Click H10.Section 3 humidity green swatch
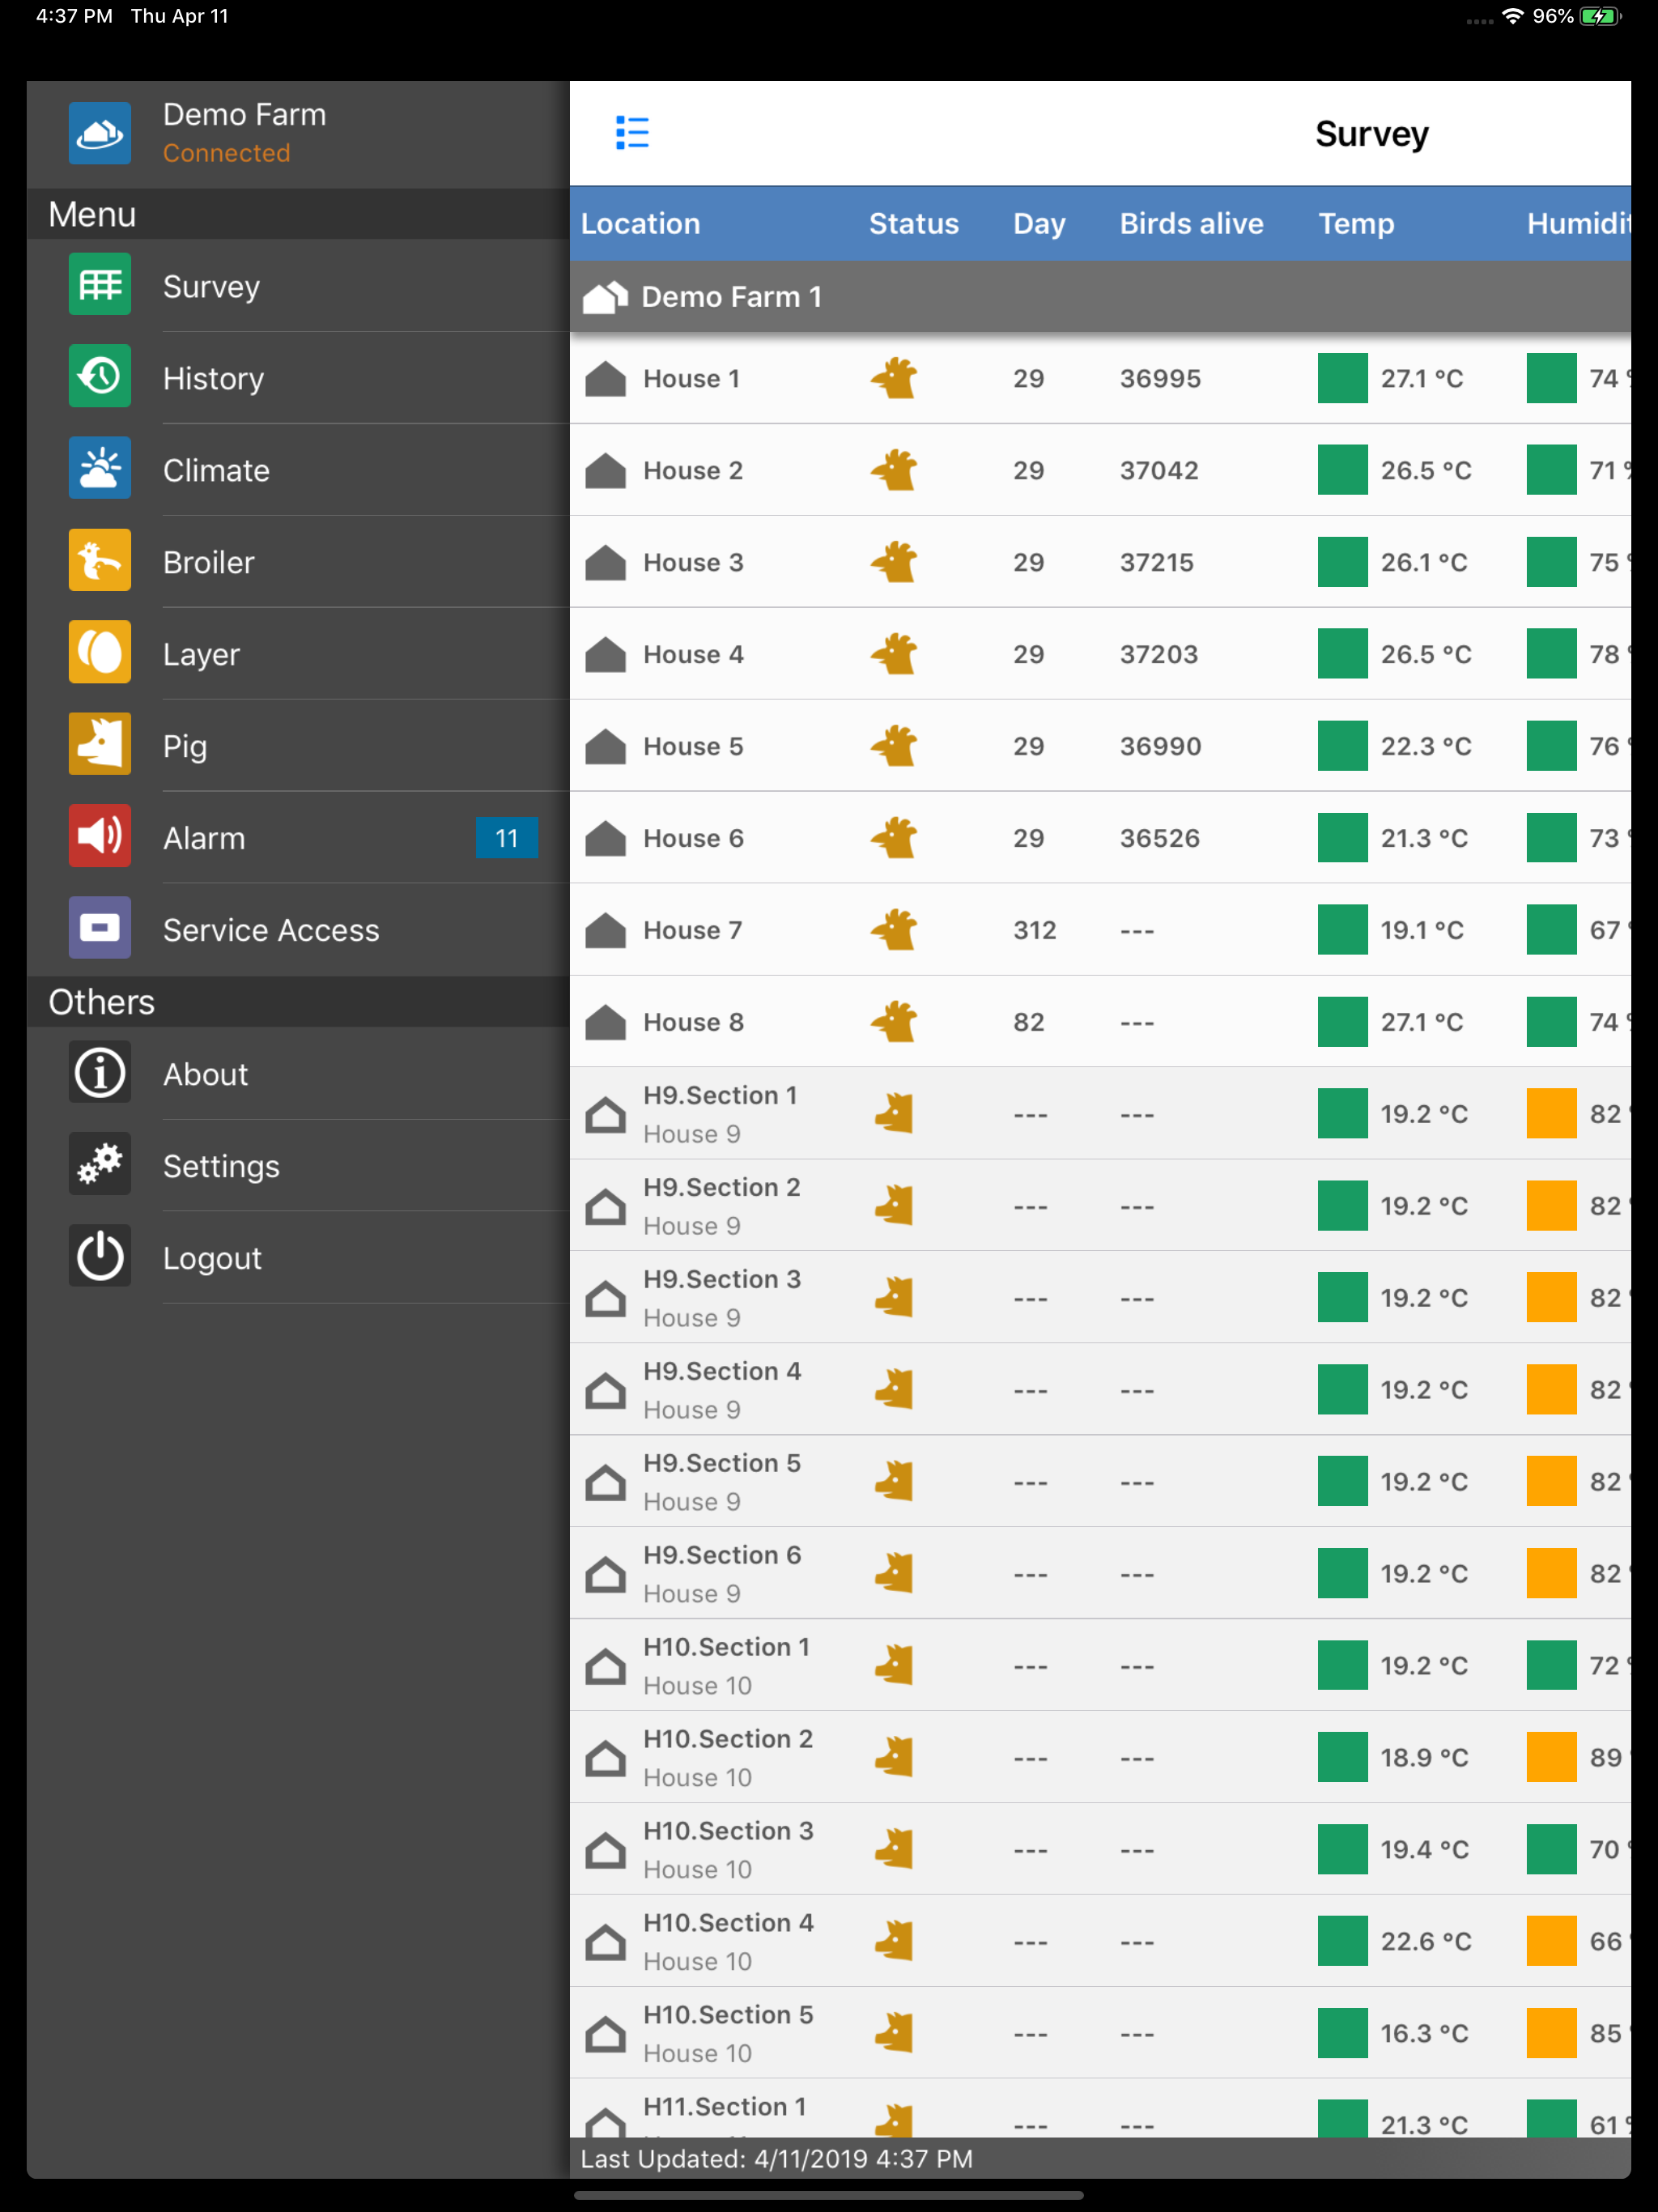The width and height of the screenshot is (1658, 2212). point(1551,1850)
